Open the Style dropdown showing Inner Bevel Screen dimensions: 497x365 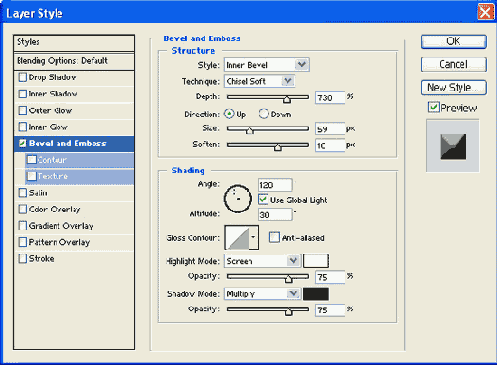(x=267, y=65)
